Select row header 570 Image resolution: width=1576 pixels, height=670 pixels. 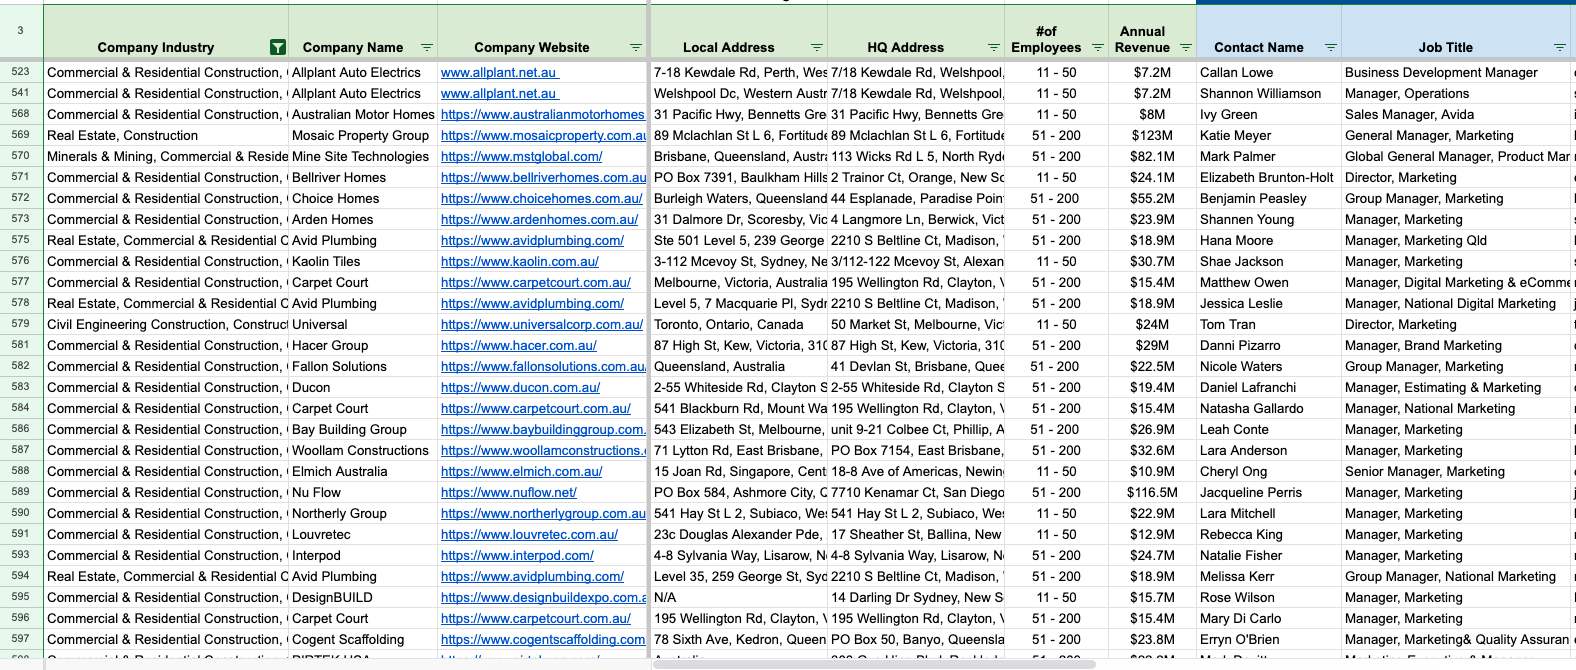(21, 156)
